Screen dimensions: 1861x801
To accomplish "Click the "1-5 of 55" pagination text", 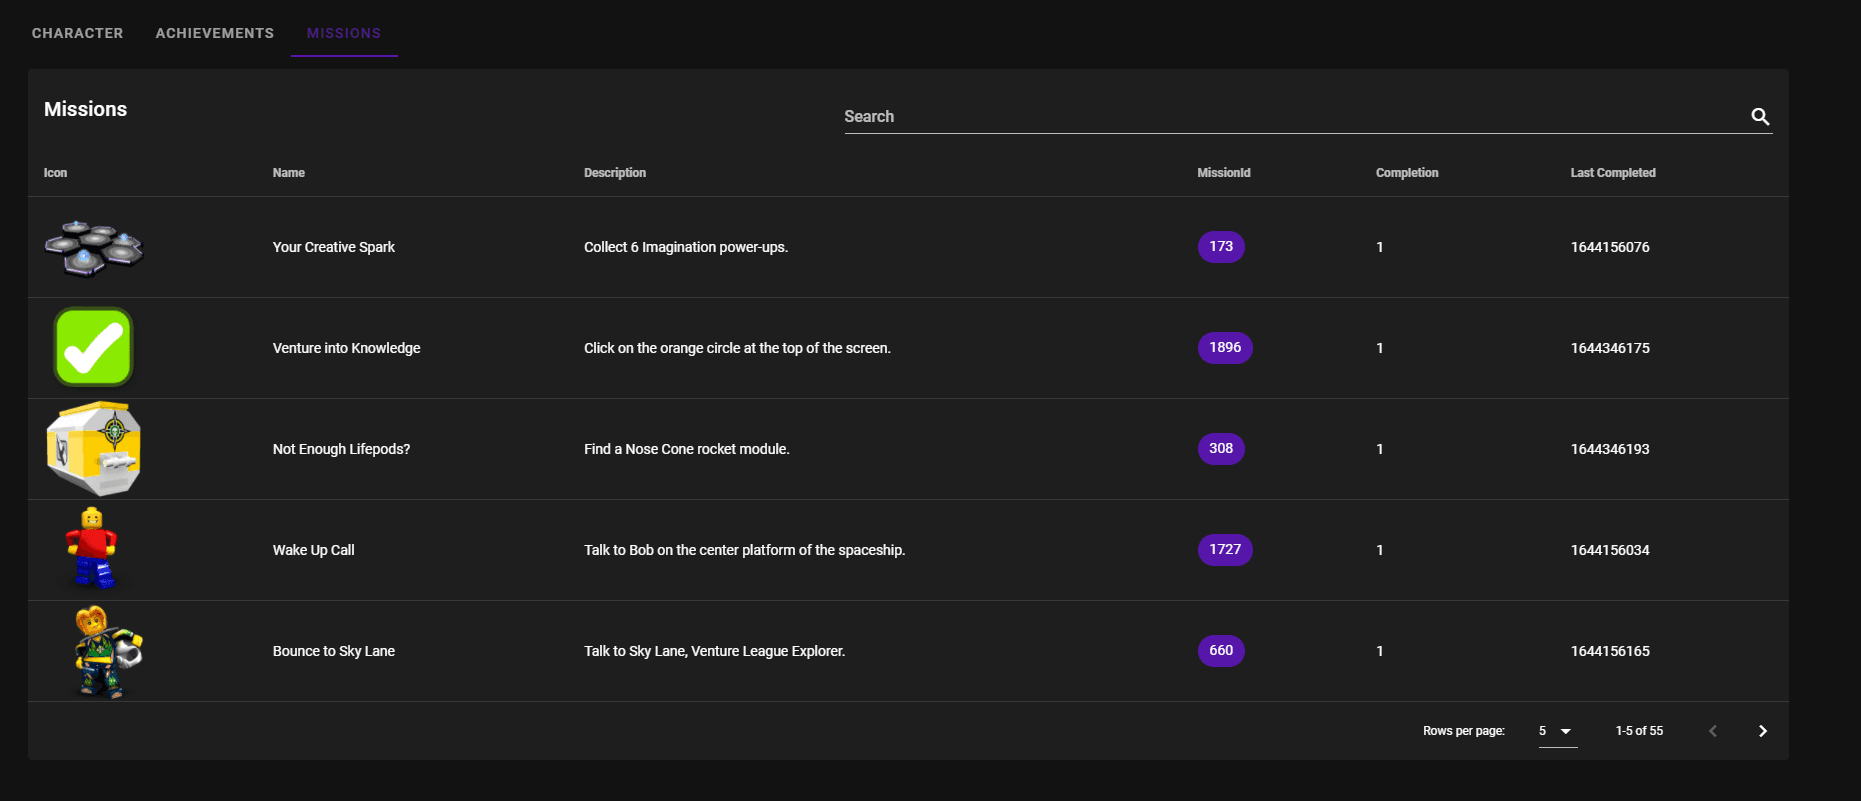I will [x=1639, y=731].
